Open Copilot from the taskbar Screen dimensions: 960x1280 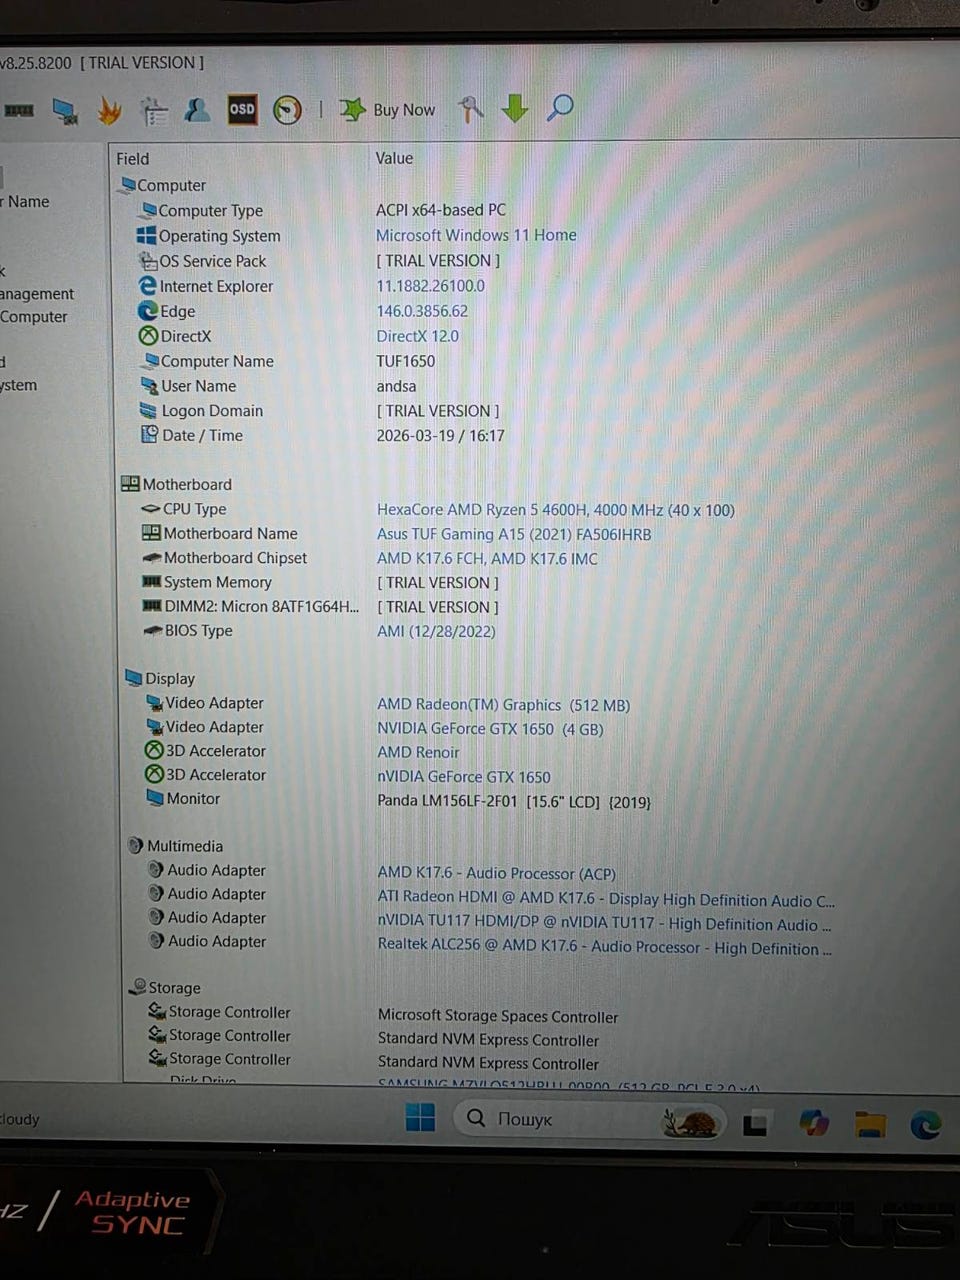pyautogui.click(x=814, y=1123)
